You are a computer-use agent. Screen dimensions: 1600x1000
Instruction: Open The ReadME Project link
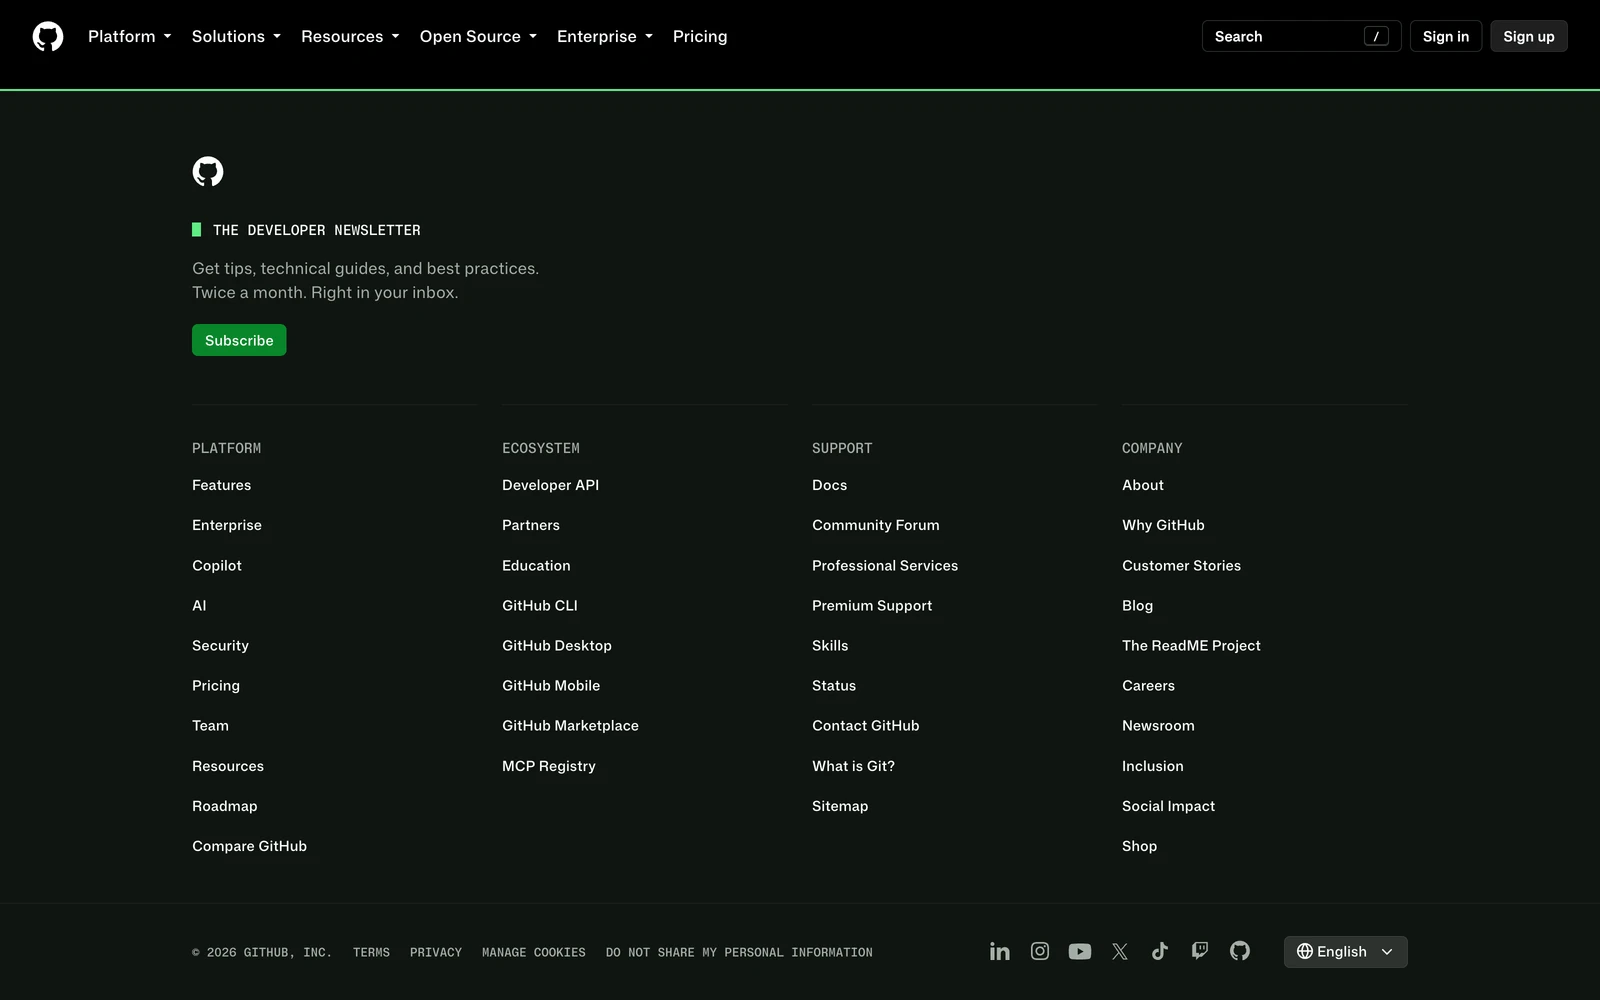point(1191,645)
